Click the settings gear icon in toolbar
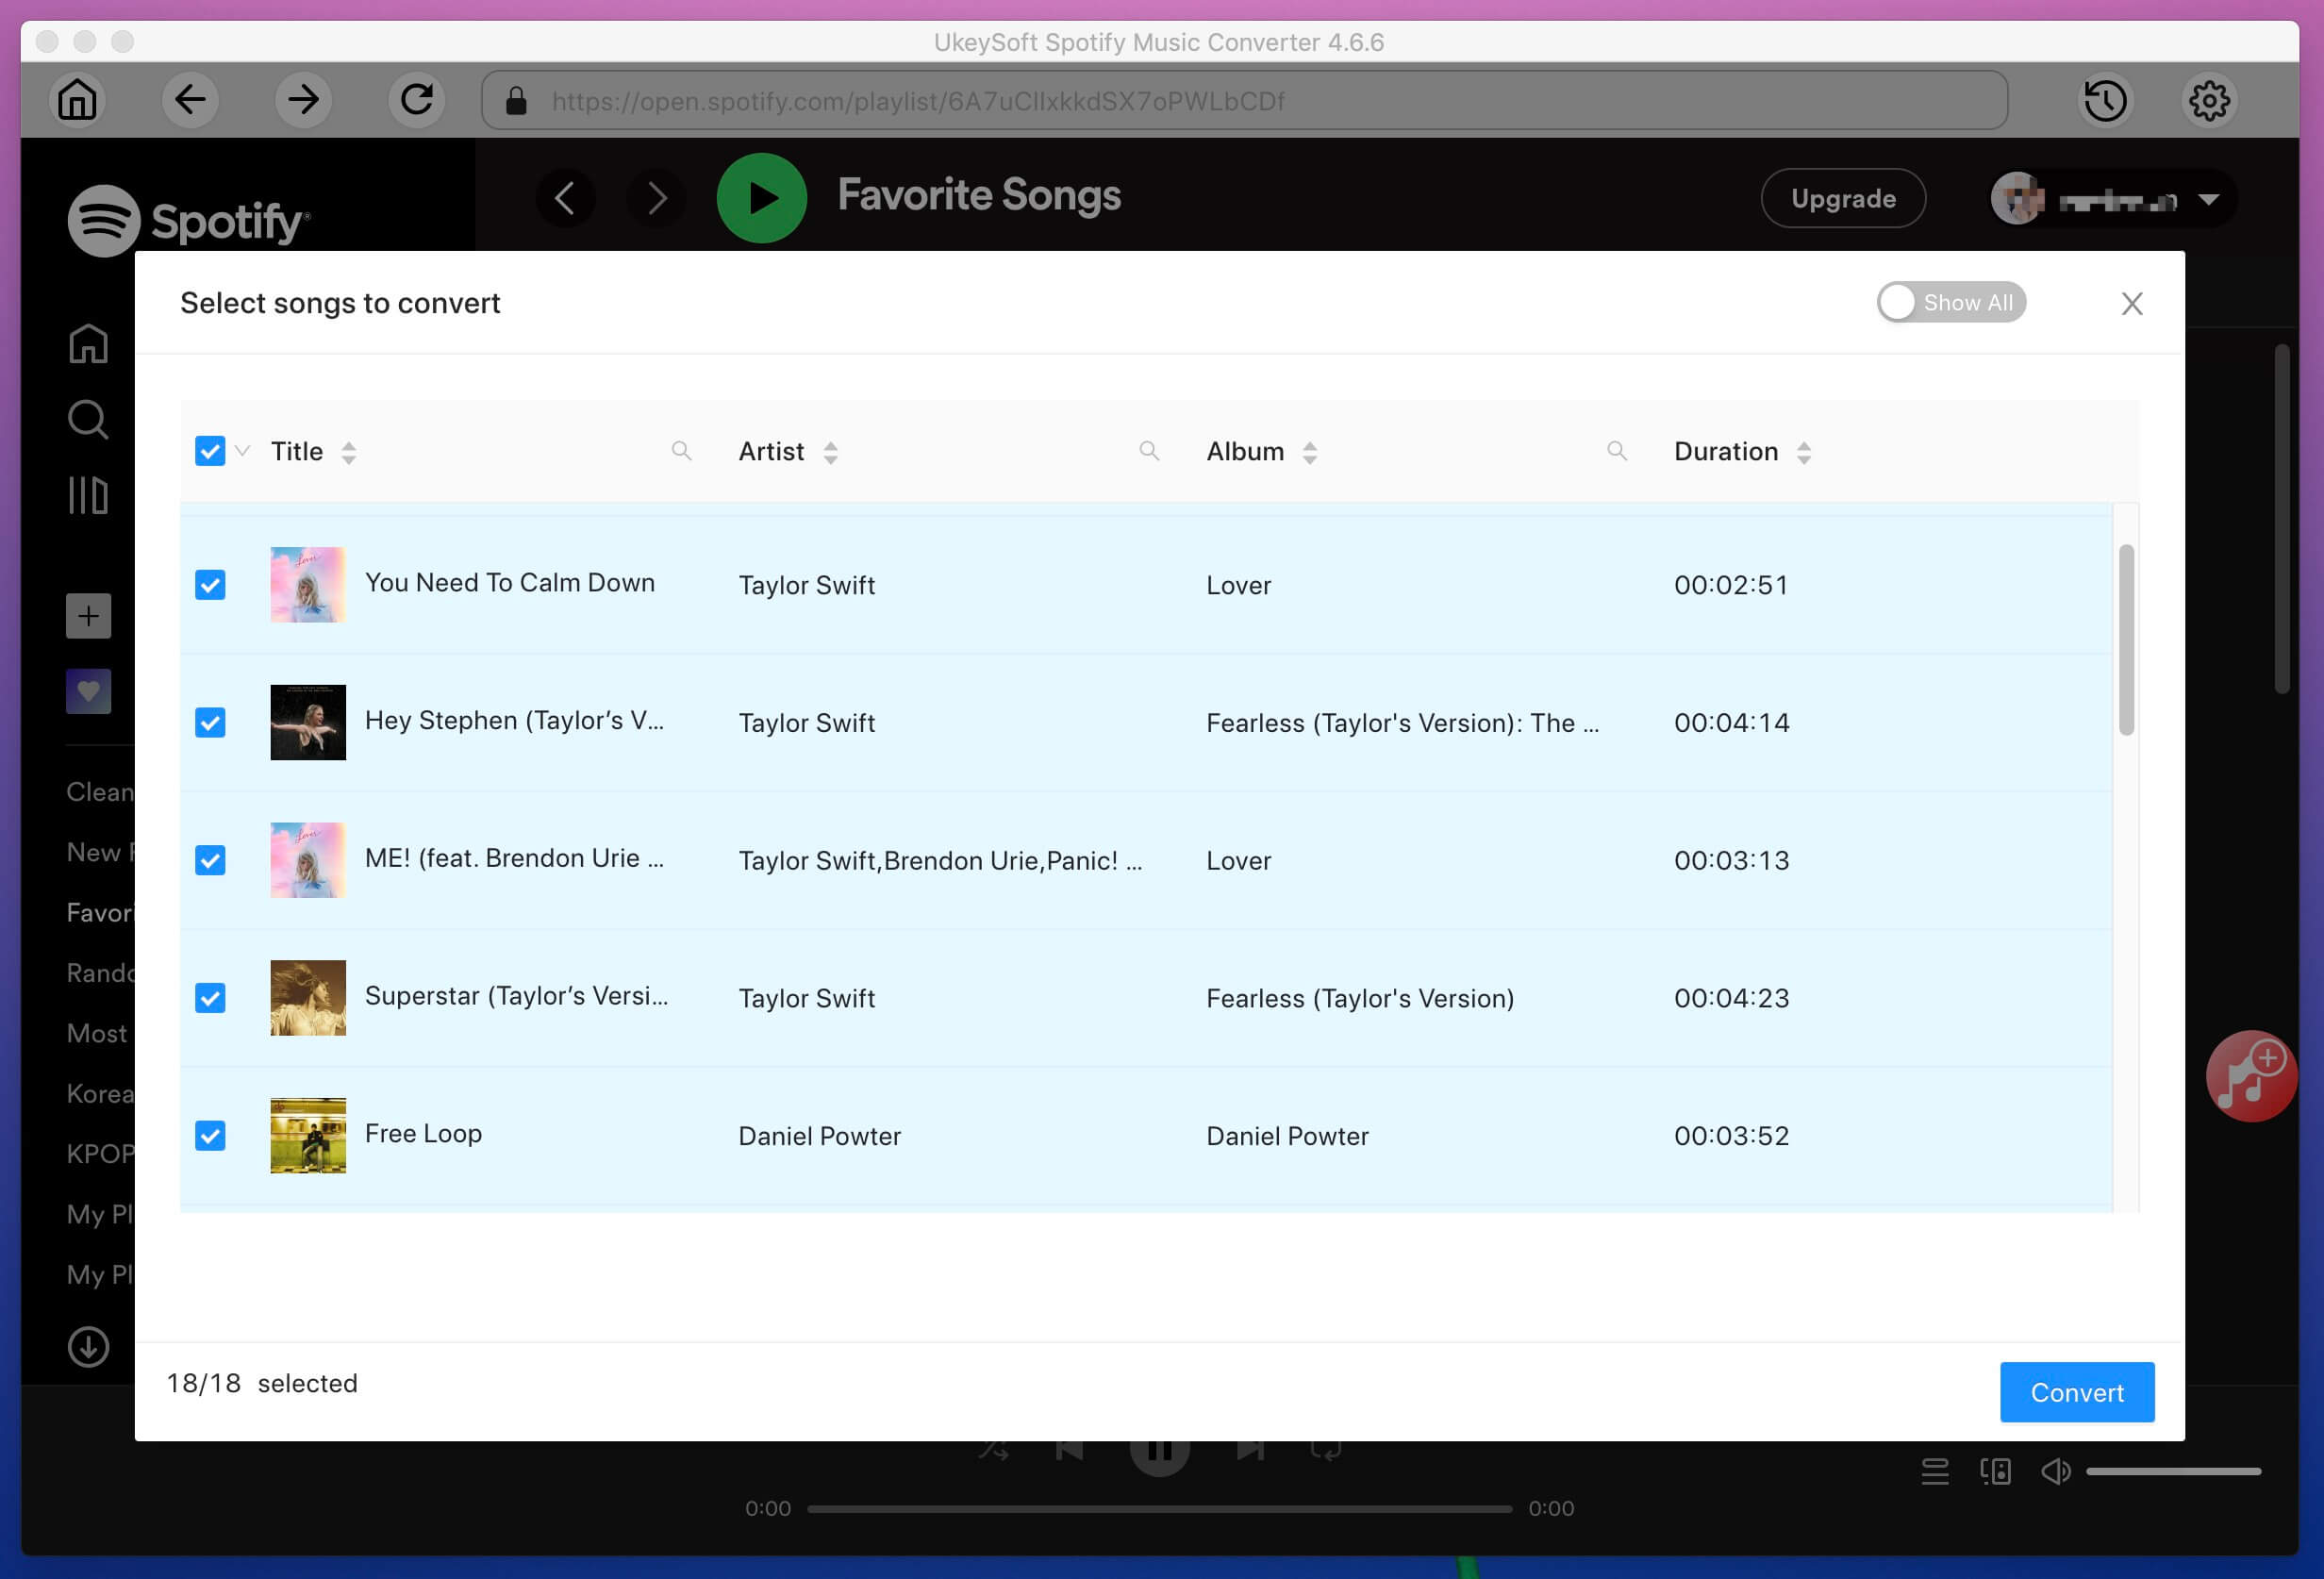 coord(2211,99)
